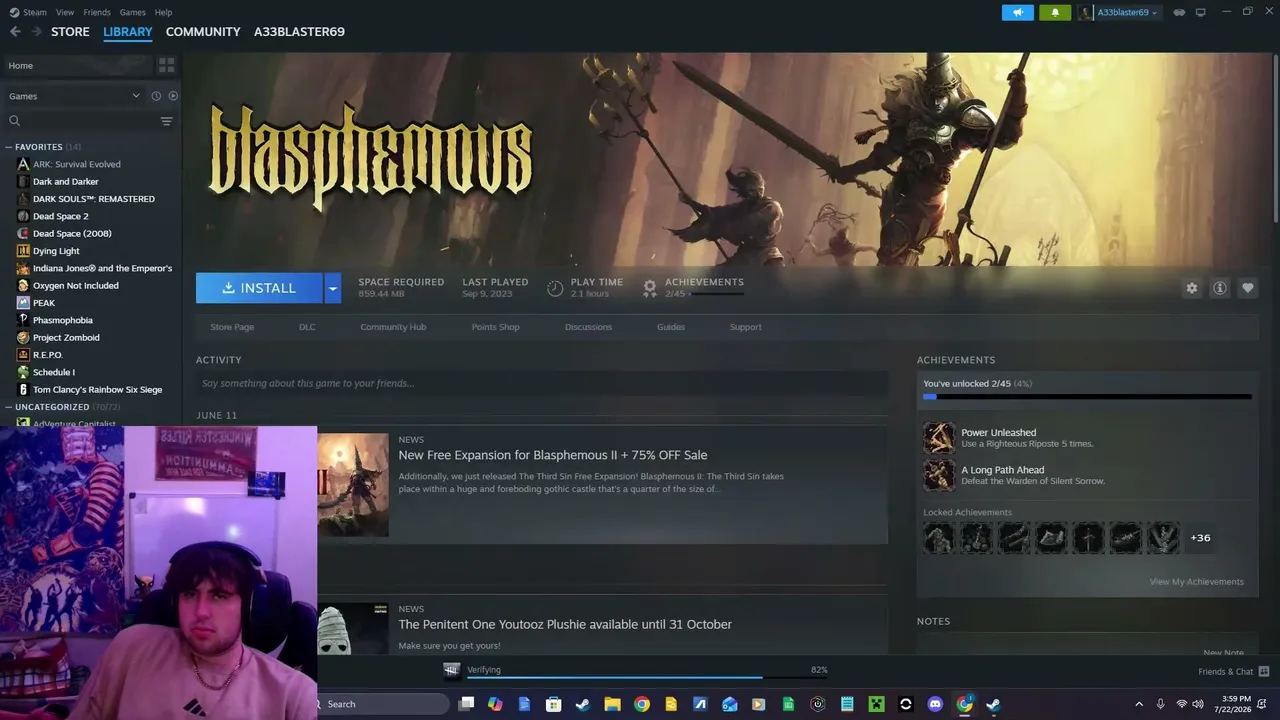Open the Penitent One Youtooz Plushie news title
Image resolution: width=1280 pixels, height=720 pixels.
coord(565,624)
